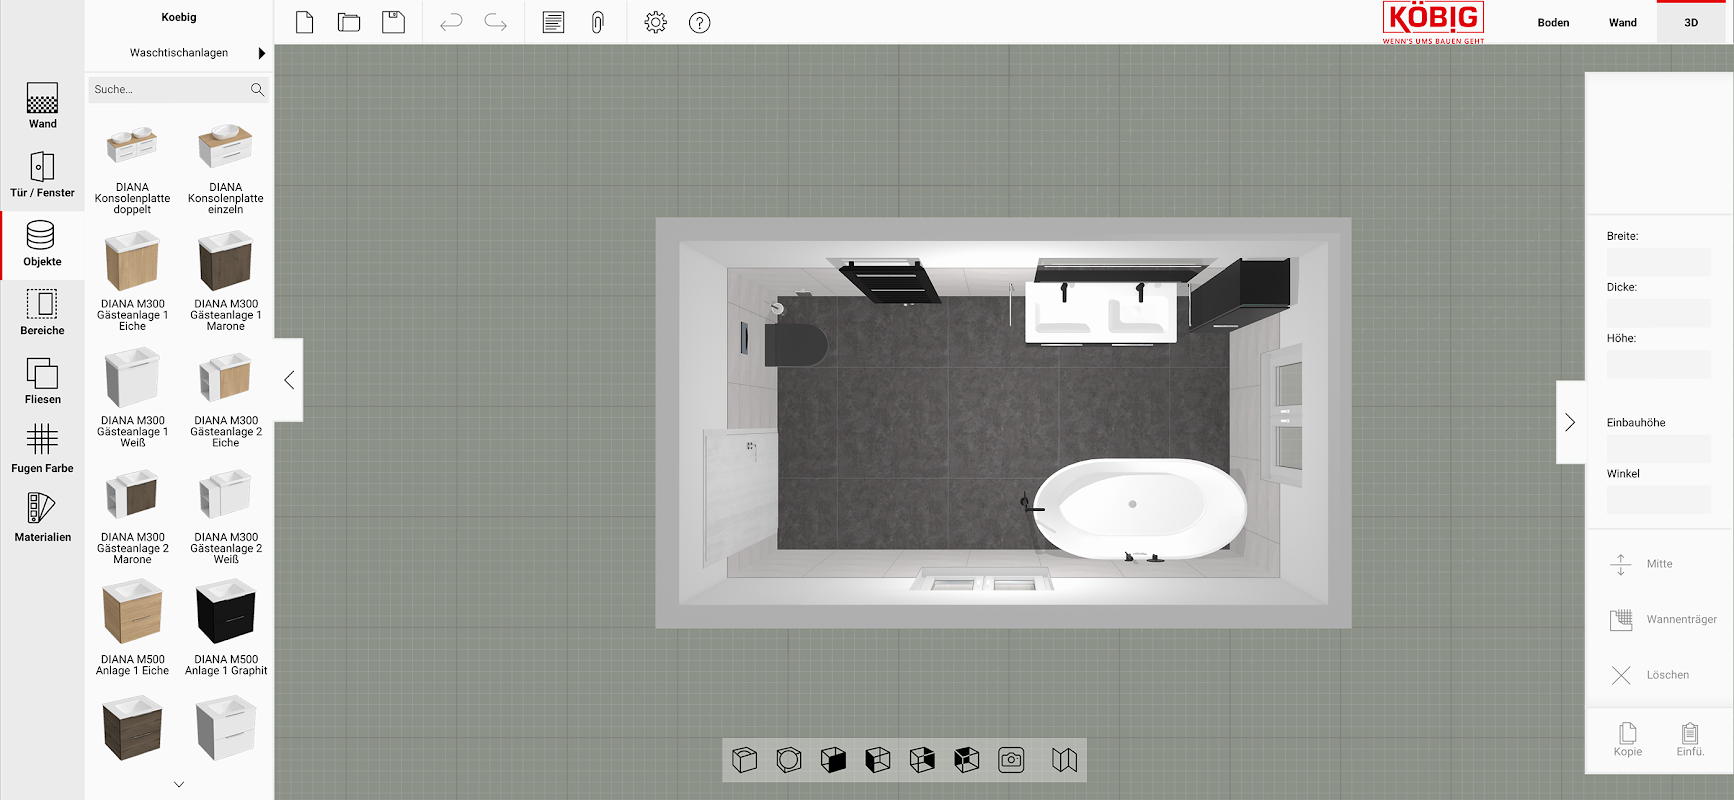The height and width of the screenshot is (800, 1734).
Task: Click the paperclip attachment icon
Action: click(597, 22)
